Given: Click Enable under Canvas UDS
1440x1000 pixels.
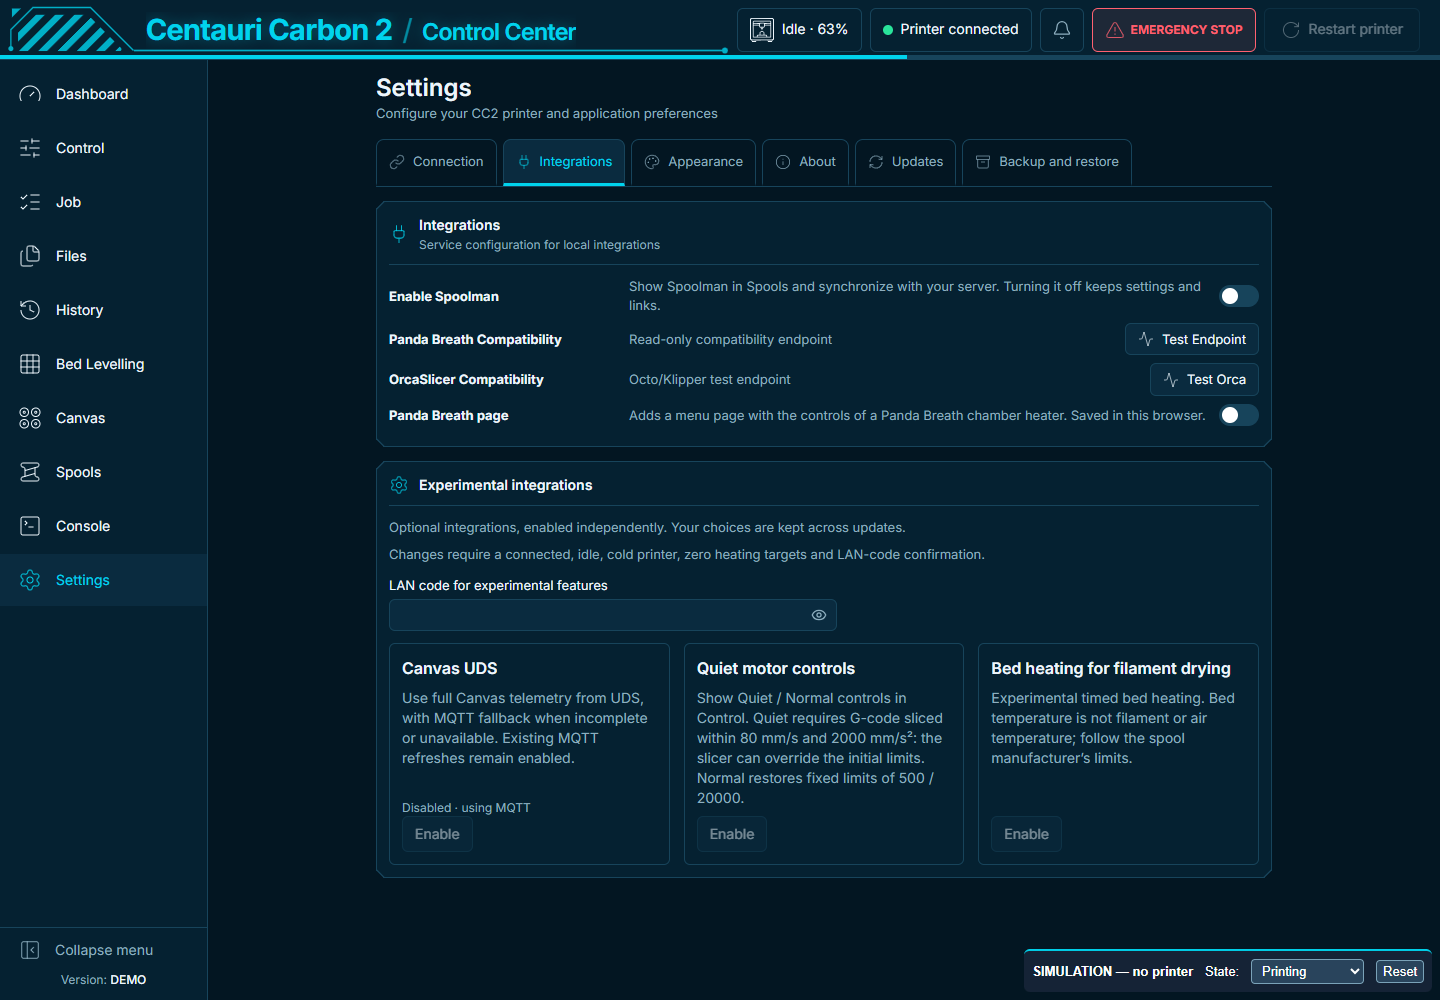Looking at the screenshot, I should click(x=437, y=834).
